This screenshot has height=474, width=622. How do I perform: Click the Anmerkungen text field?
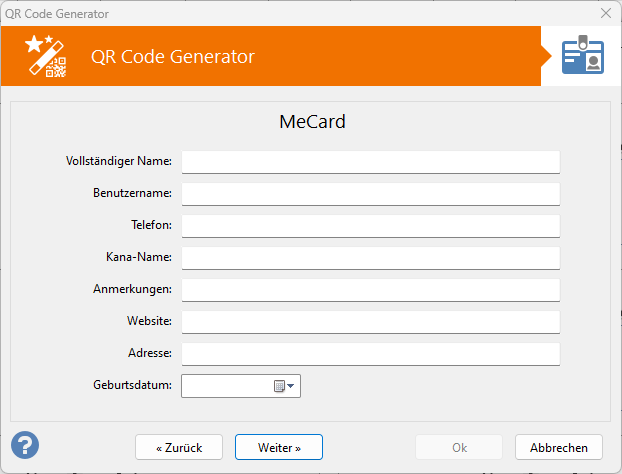point(370,290)
